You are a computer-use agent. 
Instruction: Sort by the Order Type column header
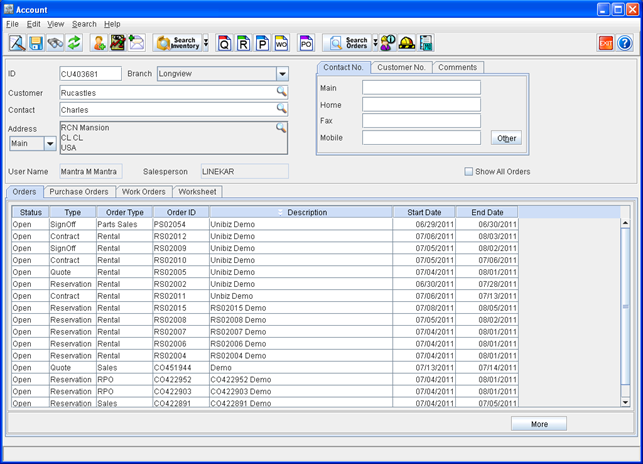click(125, 212)
